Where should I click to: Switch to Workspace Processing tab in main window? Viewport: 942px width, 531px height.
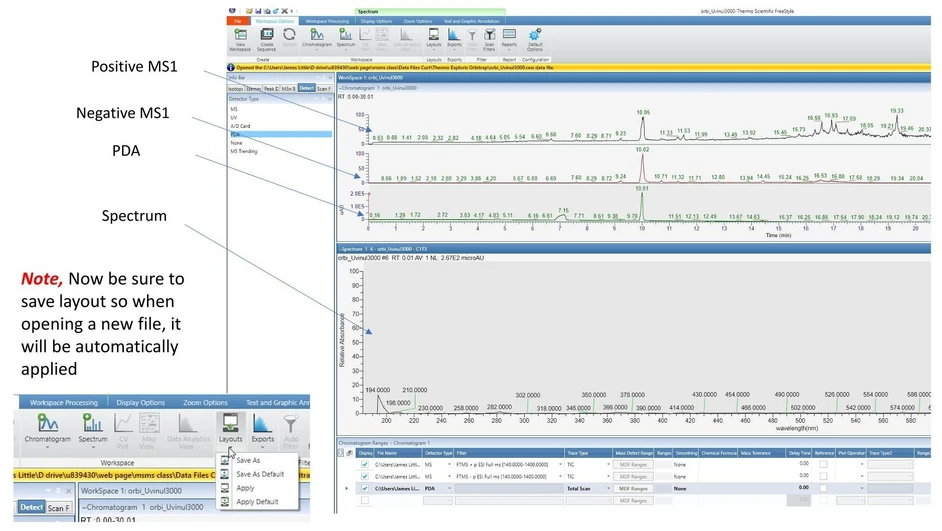pos(327,21)
